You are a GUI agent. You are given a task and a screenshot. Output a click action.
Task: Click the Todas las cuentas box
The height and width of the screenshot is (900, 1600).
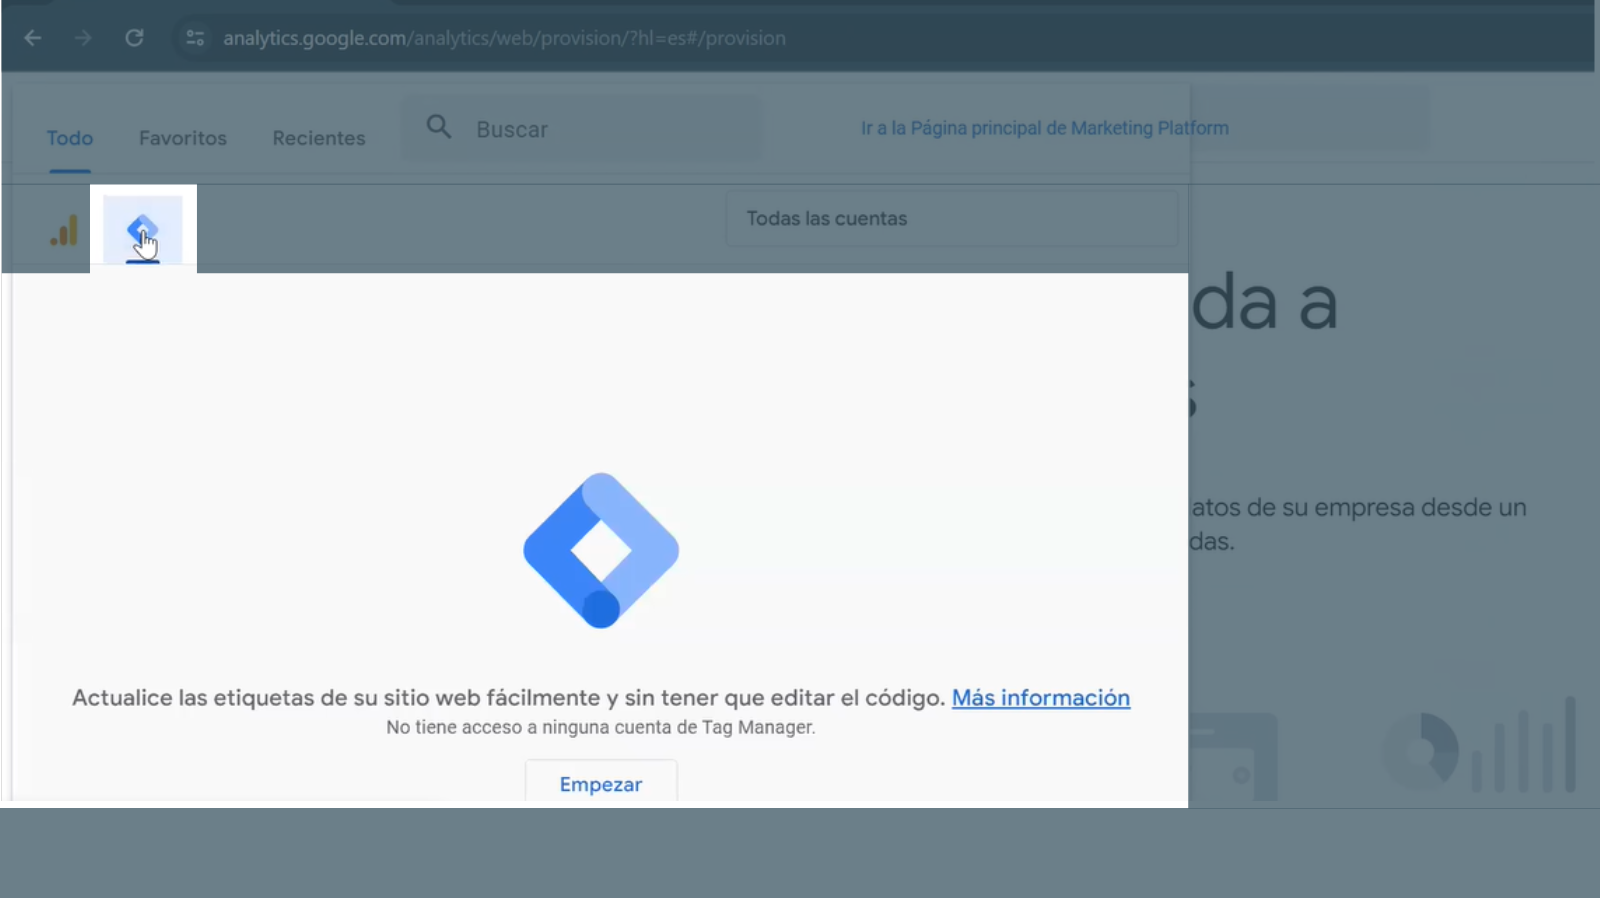coord(952,218)
